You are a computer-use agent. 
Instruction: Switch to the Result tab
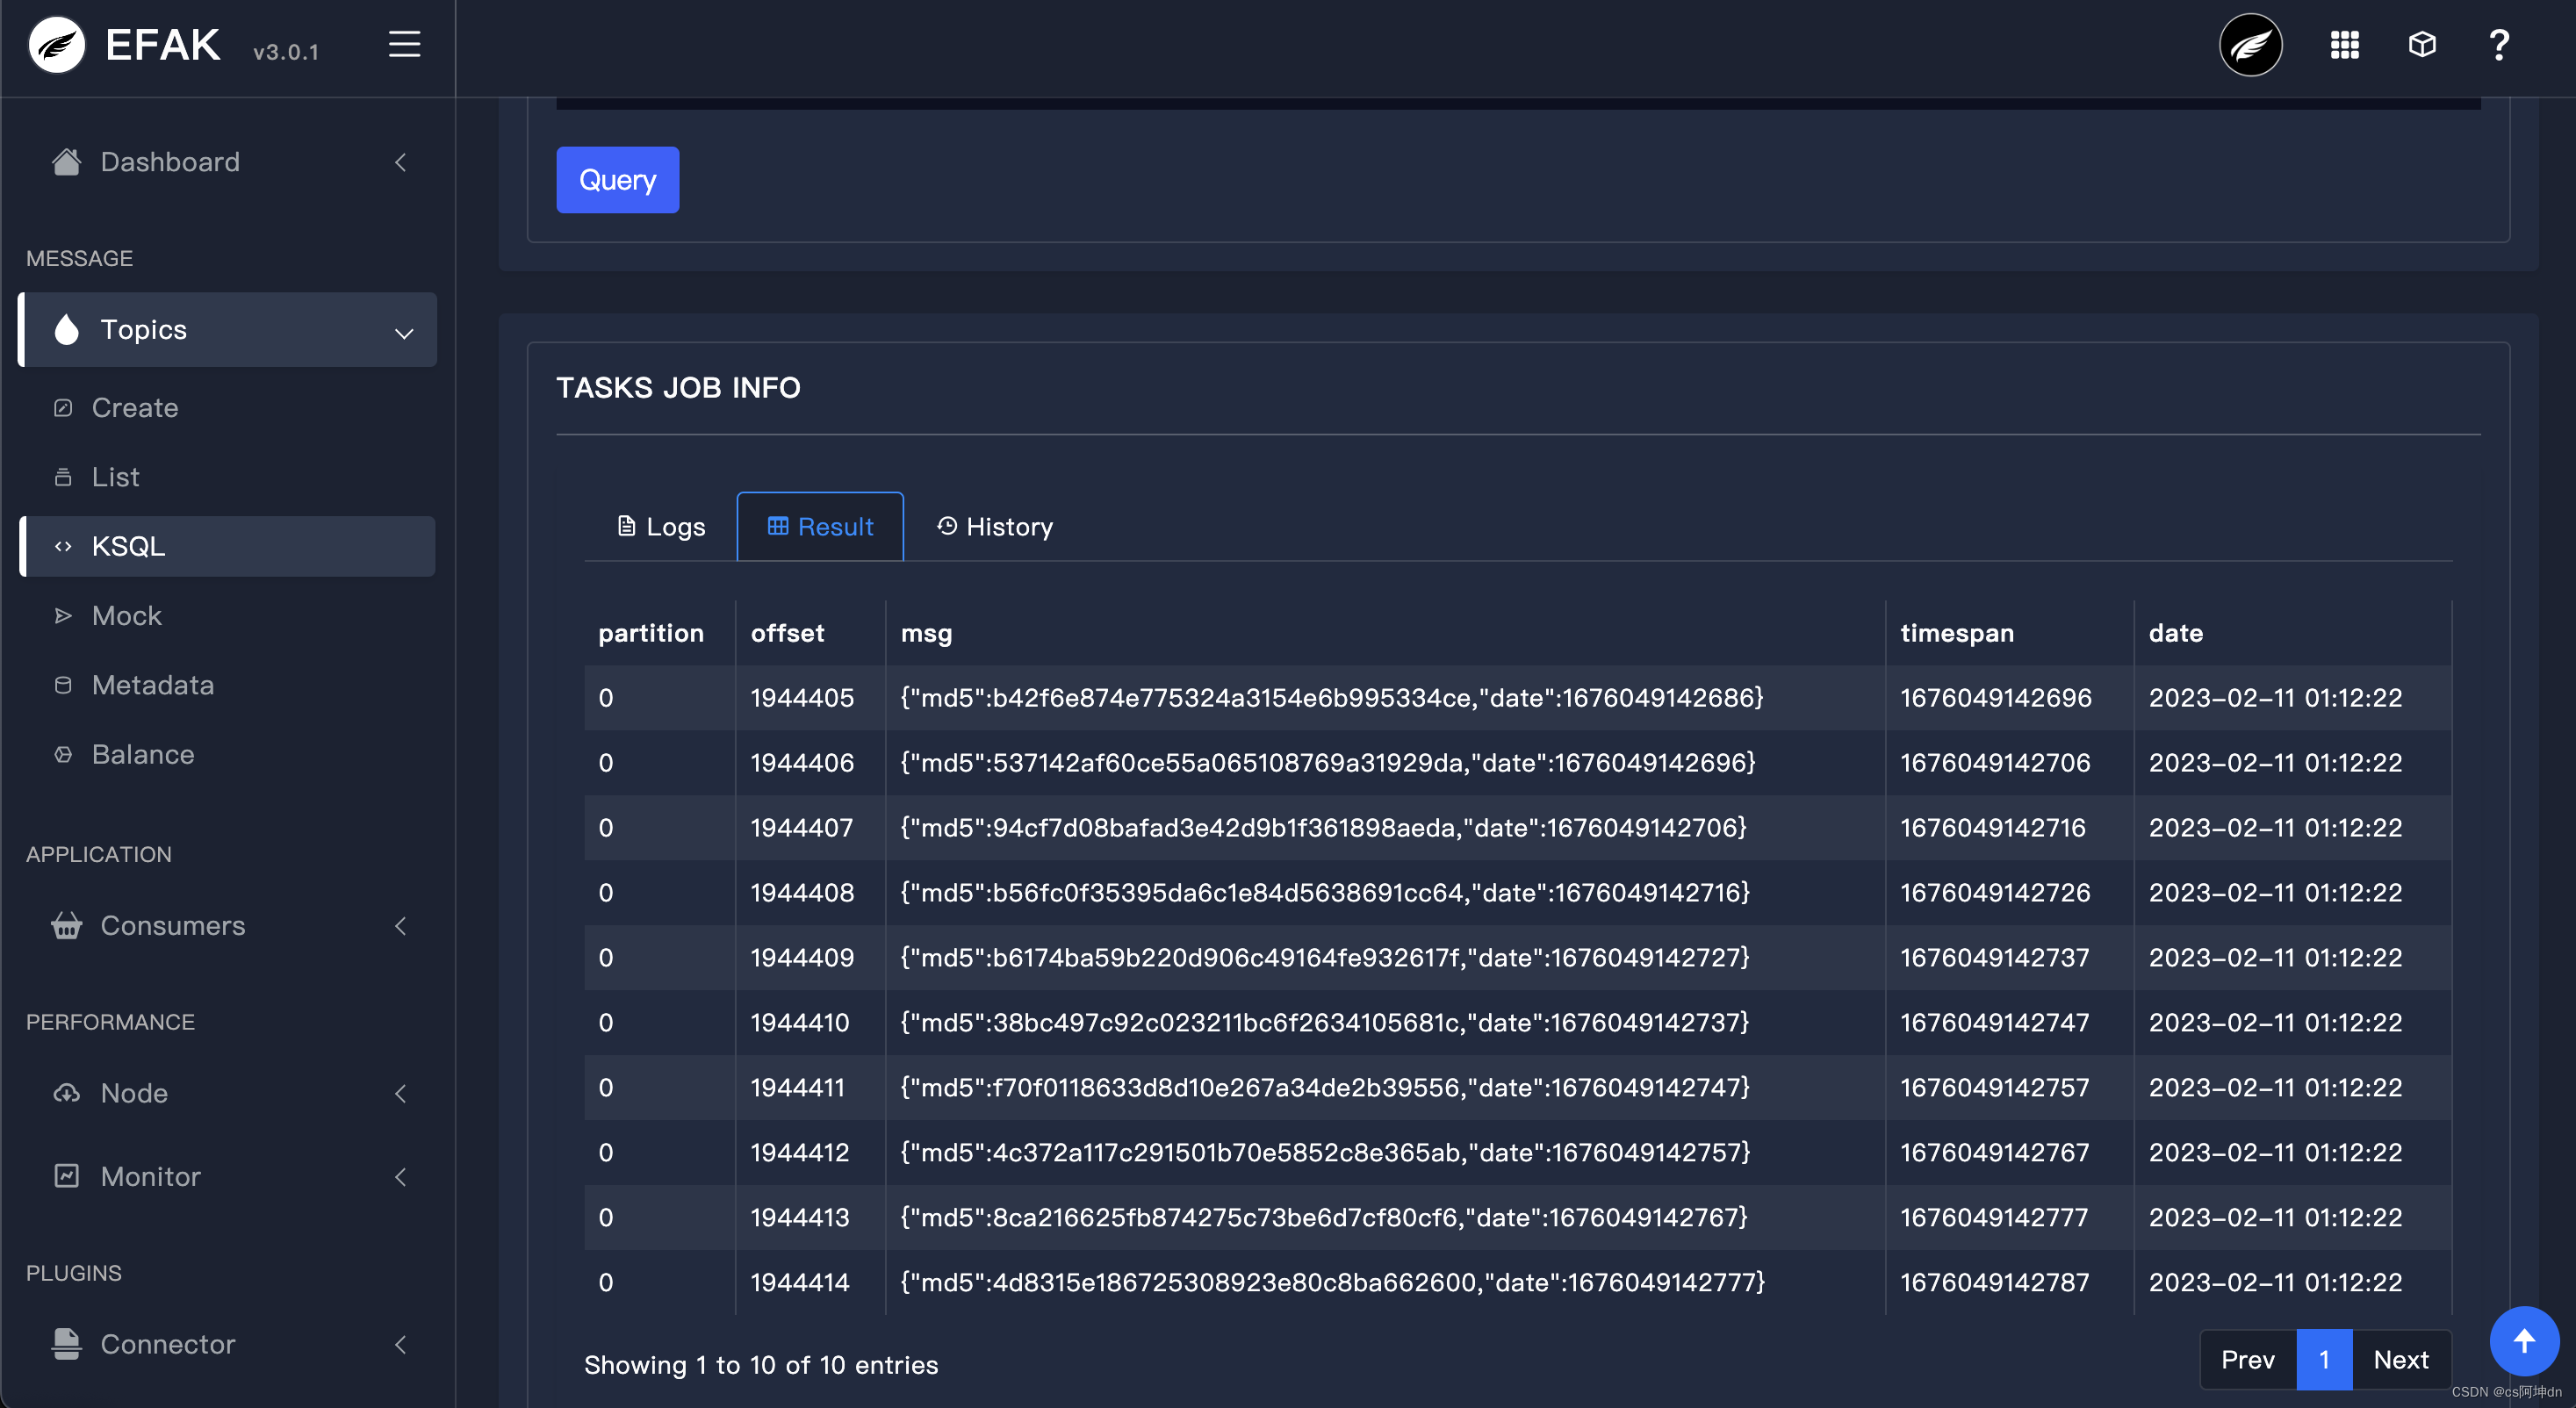pos(820,526)
